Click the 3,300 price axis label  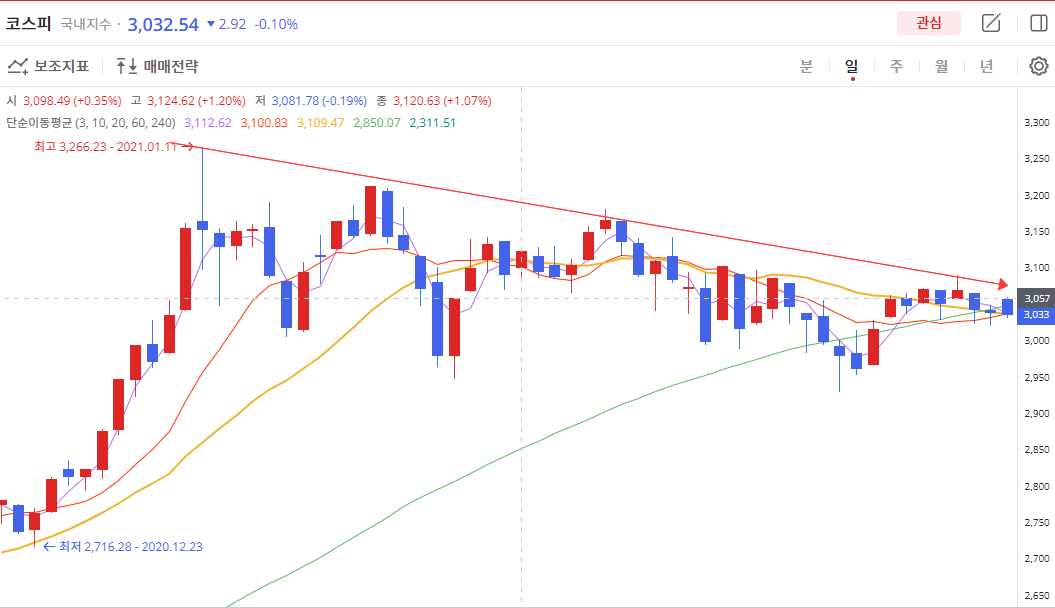[x=1037, y=122]
